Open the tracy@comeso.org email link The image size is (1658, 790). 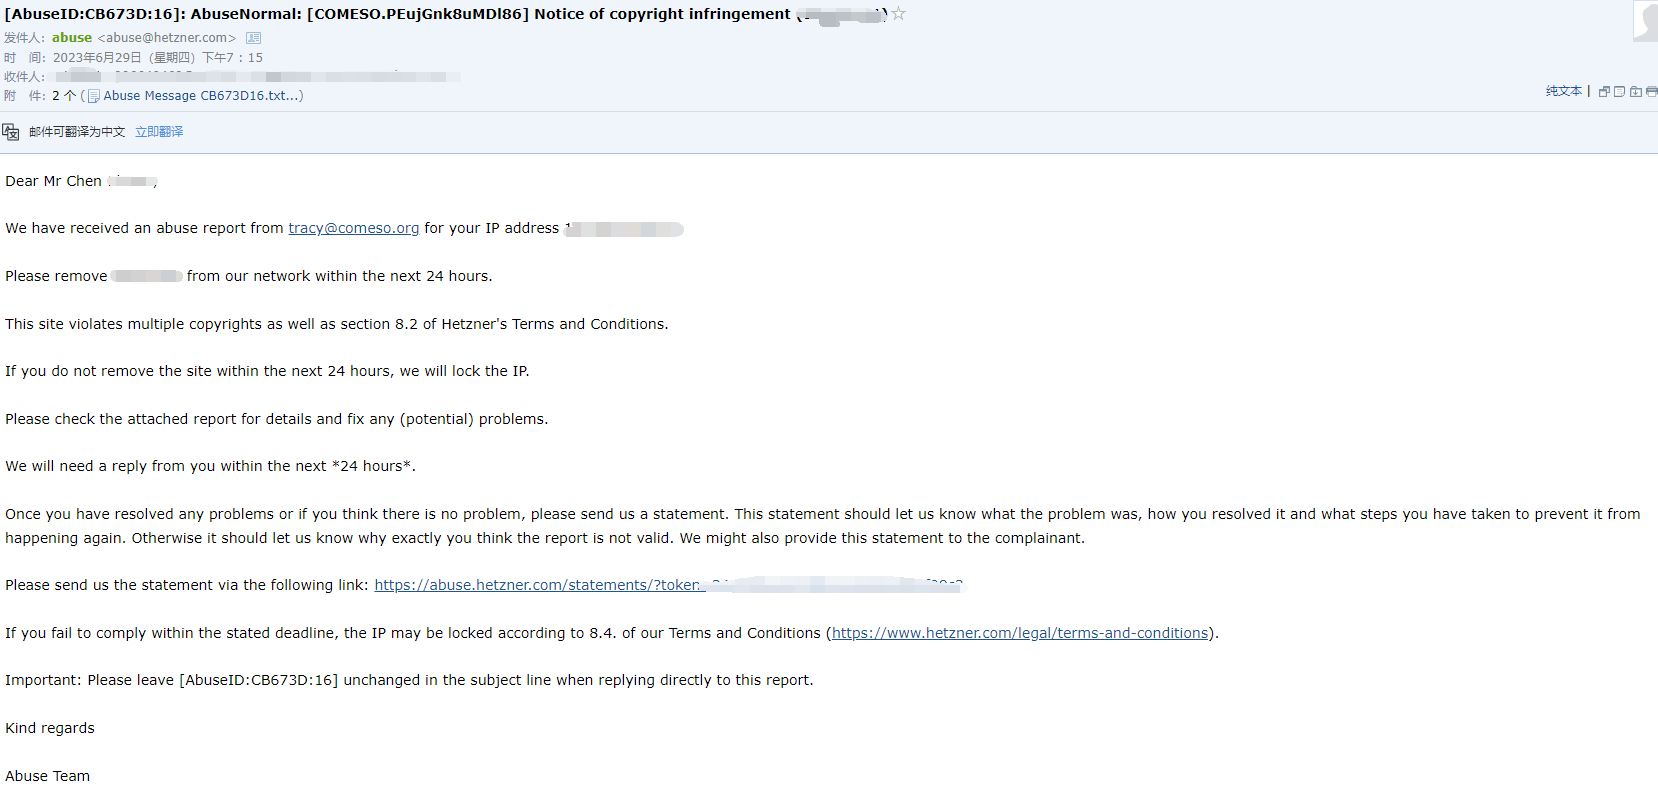pyautogui.click(x=354, y=228)
